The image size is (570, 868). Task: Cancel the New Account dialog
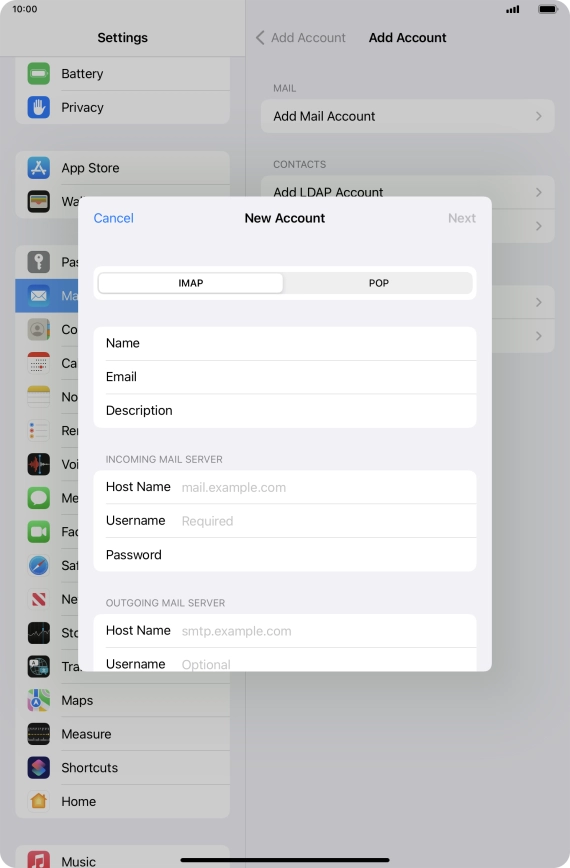[113, 218]
